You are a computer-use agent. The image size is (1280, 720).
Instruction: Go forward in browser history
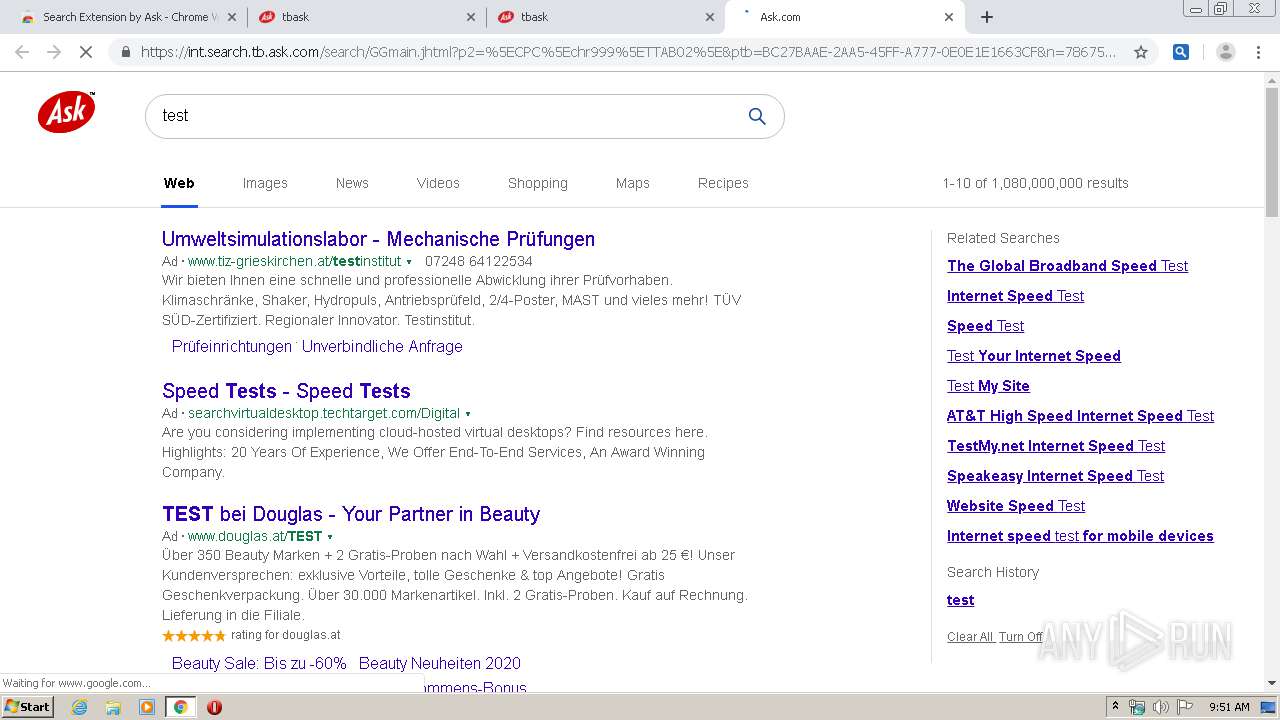54,52
